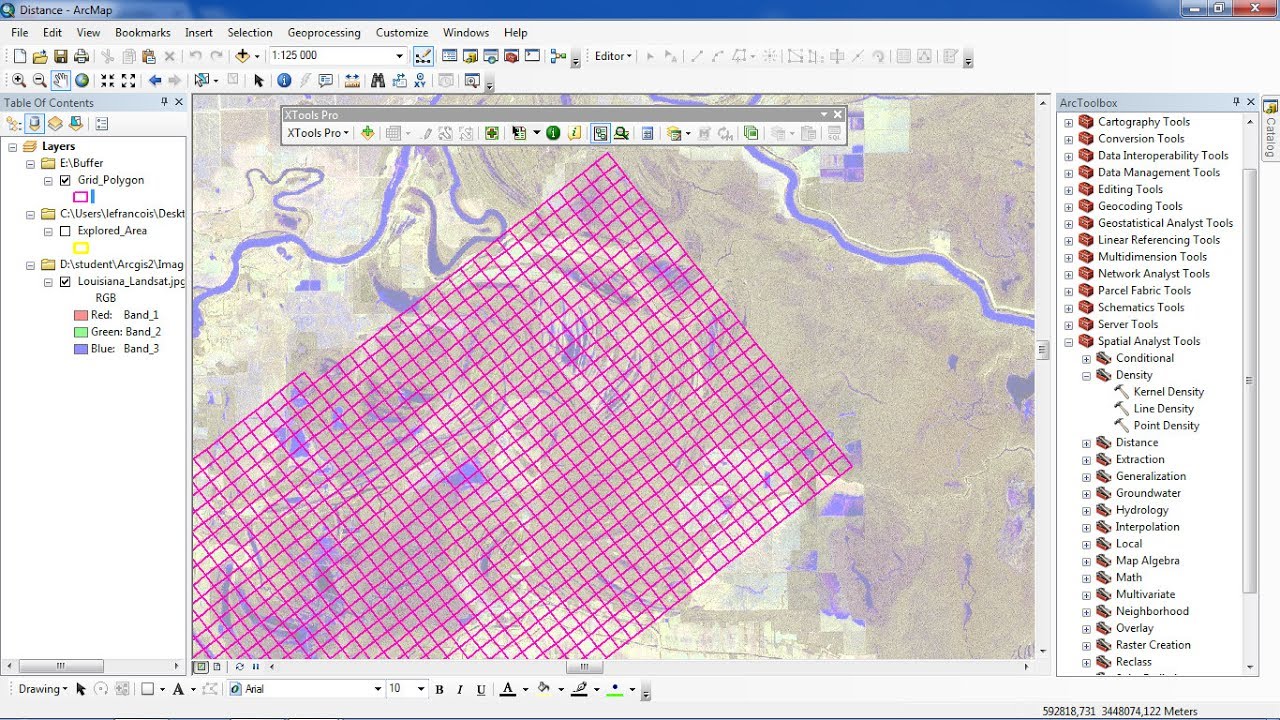
Task: Pause map drawing
Action: pyautogui.click(x=256, y=667)
